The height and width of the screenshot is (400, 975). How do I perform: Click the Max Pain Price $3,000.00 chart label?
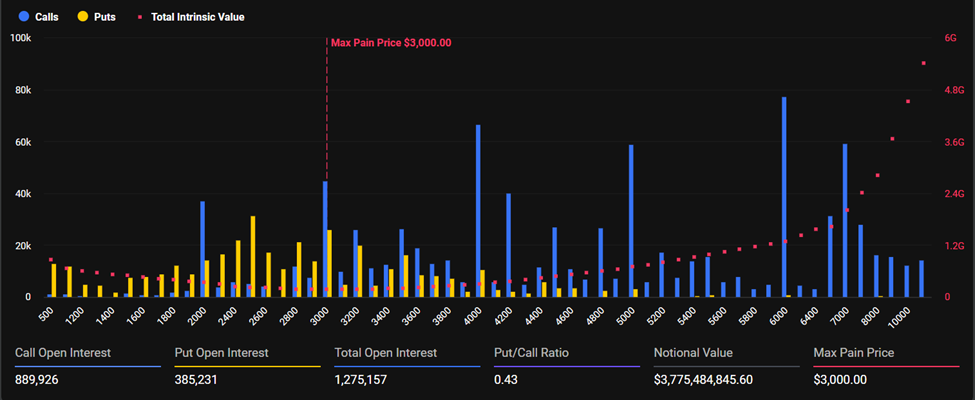391,43
